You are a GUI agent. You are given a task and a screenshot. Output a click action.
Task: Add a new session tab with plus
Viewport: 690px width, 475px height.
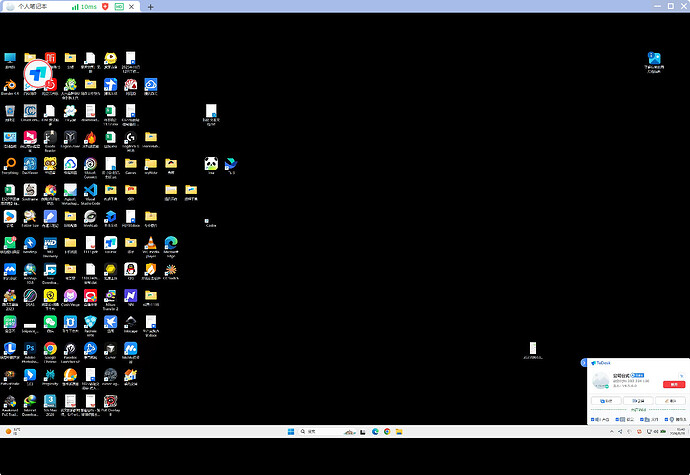(150, 7)
